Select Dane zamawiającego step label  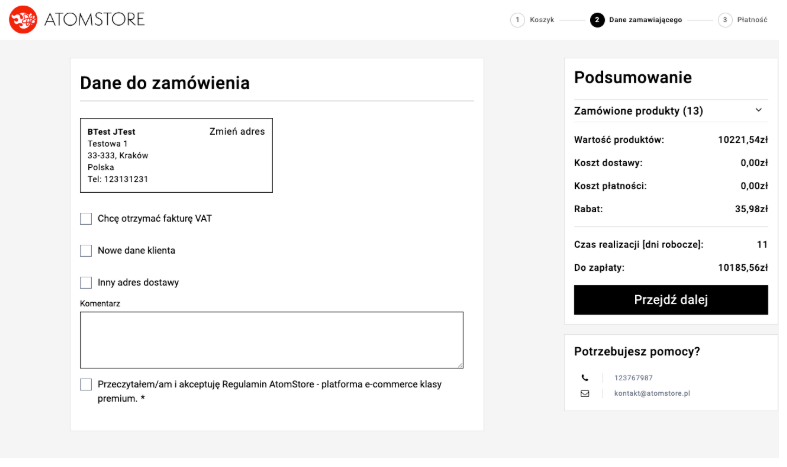coord(645,19)
